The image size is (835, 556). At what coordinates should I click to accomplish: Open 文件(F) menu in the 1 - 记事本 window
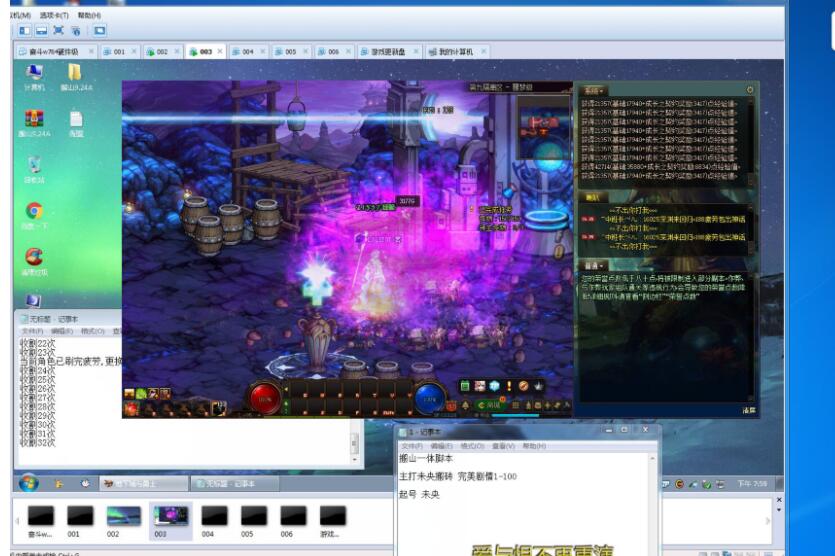coord(412,446)
